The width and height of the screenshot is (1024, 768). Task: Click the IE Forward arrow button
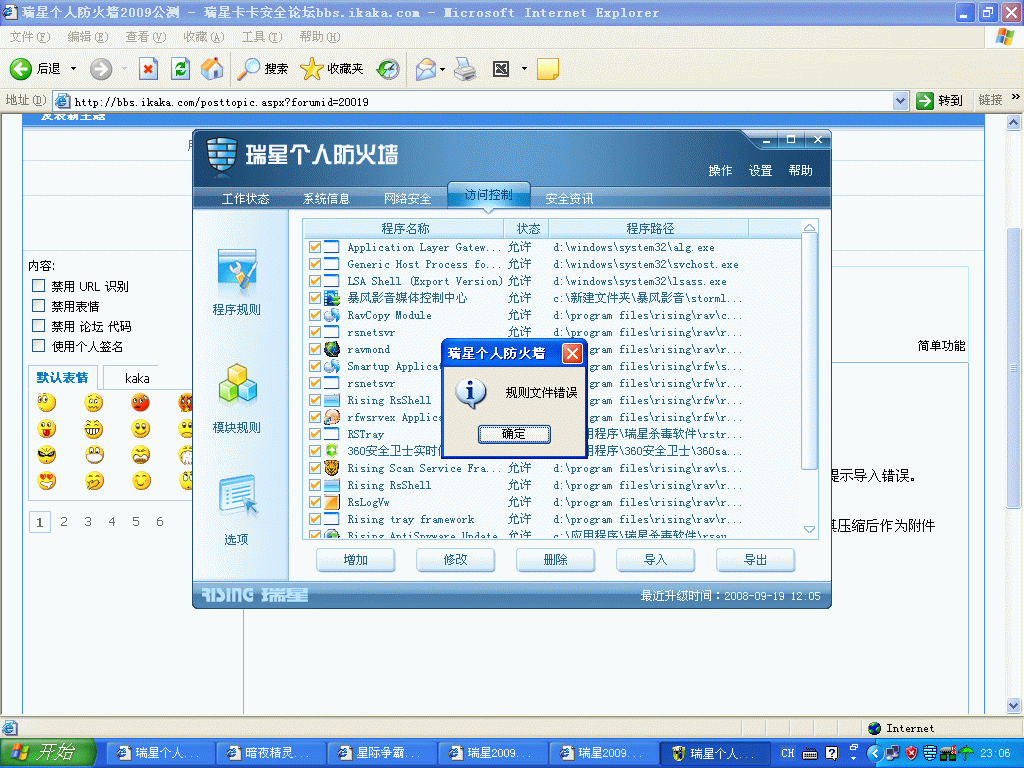point(101,69)
